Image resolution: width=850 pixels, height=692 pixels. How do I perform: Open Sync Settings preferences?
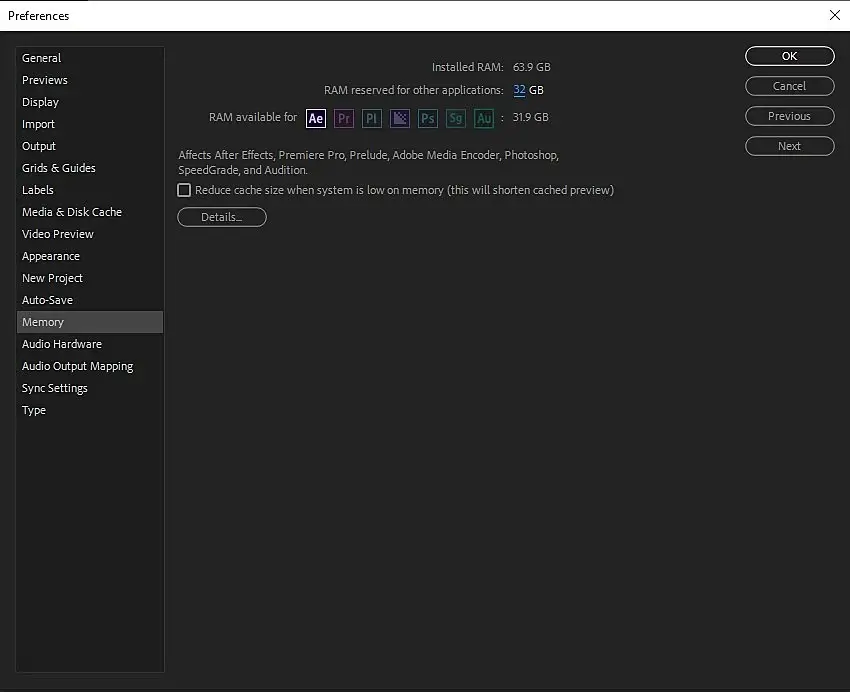[x=90, y=388]
